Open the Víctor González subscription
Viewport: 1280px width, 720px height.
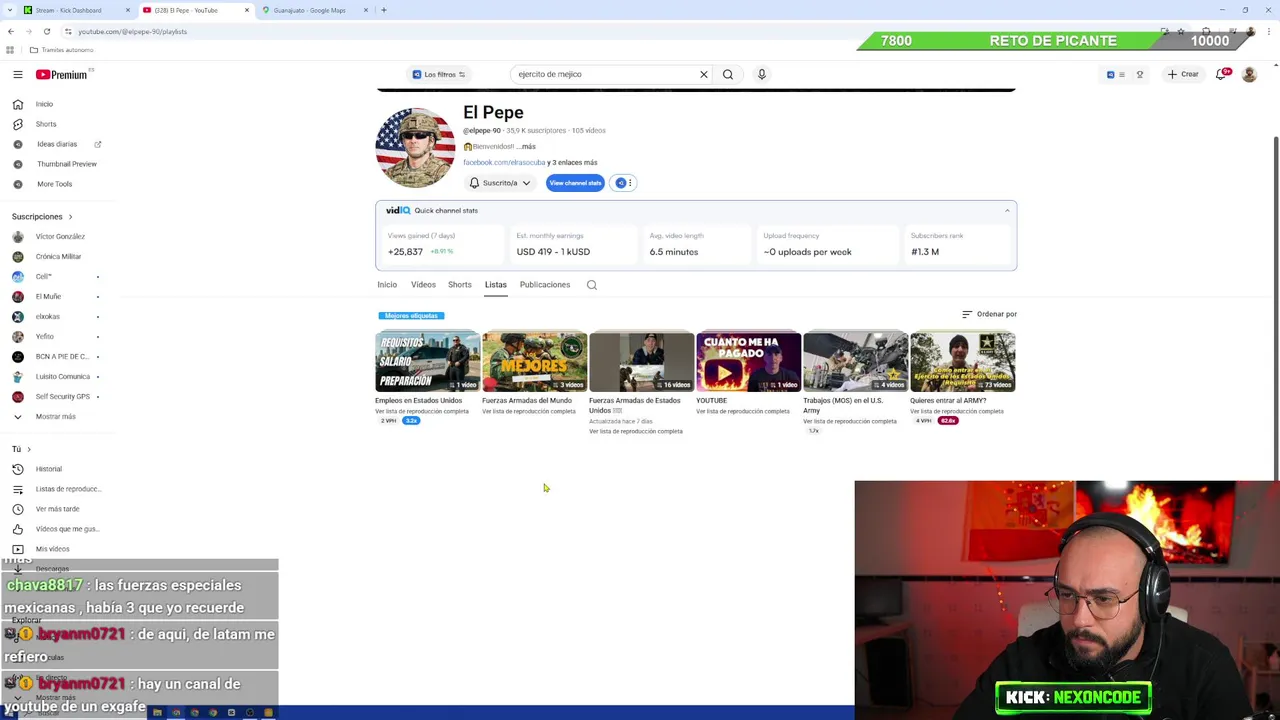pyautogui.click(x=60, y=237)
